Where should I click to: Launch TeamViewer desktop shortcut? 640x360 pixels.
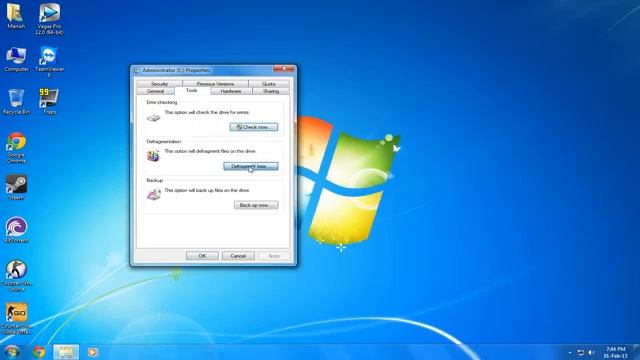(x=49, y=61)
